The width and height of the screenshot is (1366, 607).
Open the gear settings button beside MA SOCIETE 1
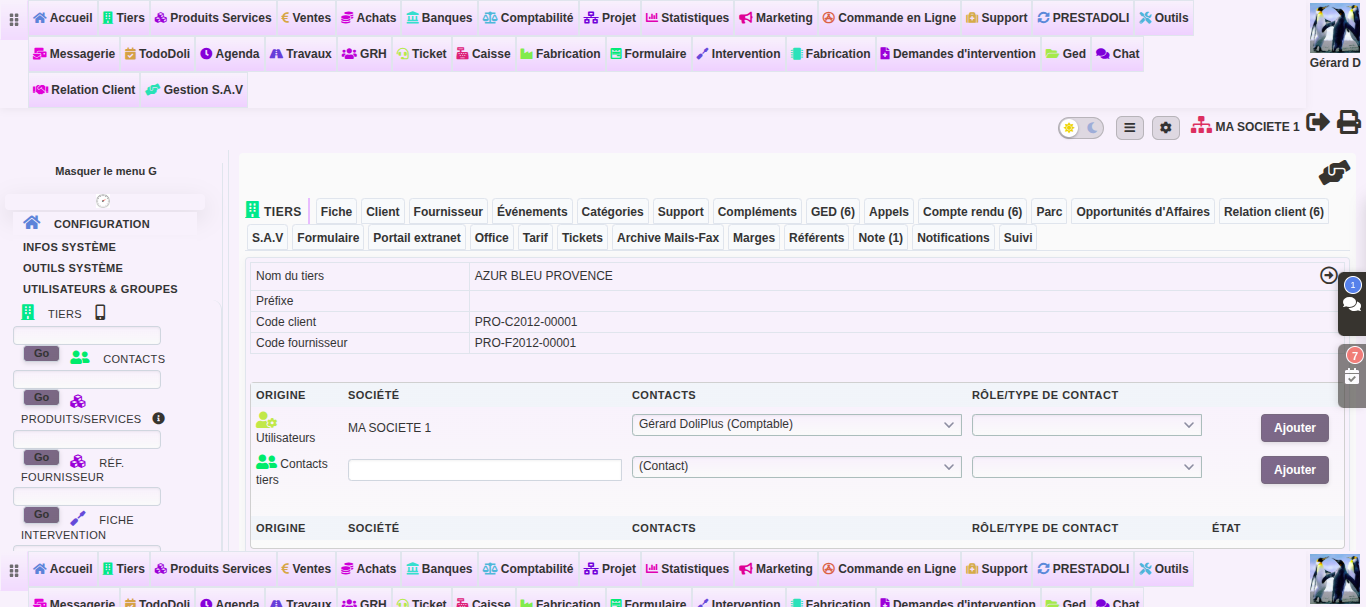click(1166, 128)
